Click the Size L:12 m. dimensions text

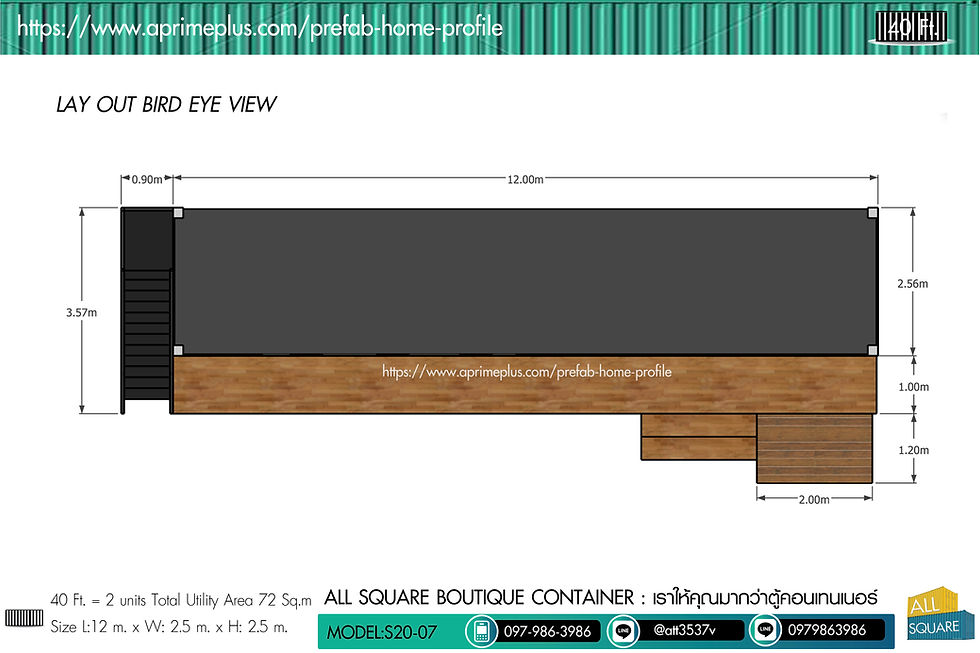tap(169, 626)
